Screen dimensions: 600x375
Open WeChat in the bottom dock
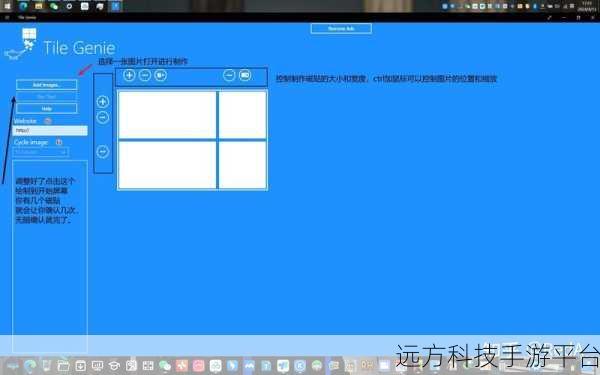click(165, 366)
